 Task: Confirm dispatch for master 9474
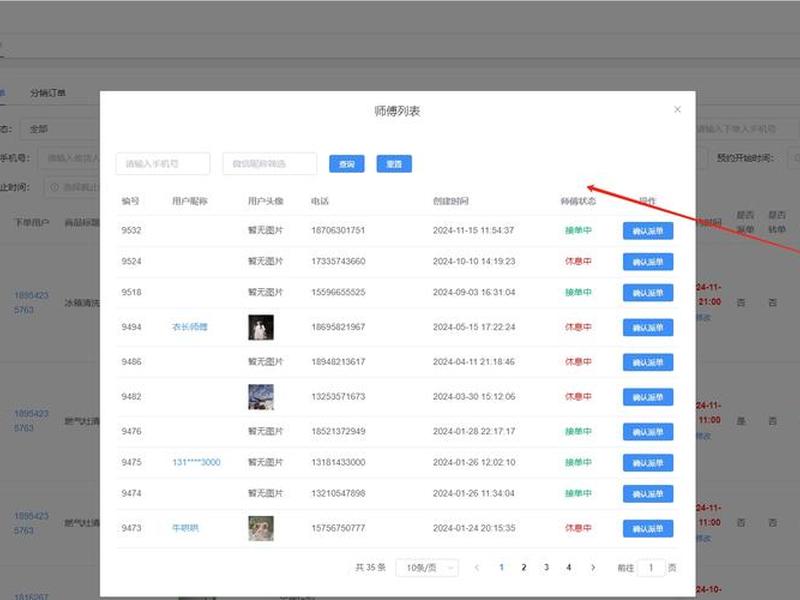(x=647, y=494)
